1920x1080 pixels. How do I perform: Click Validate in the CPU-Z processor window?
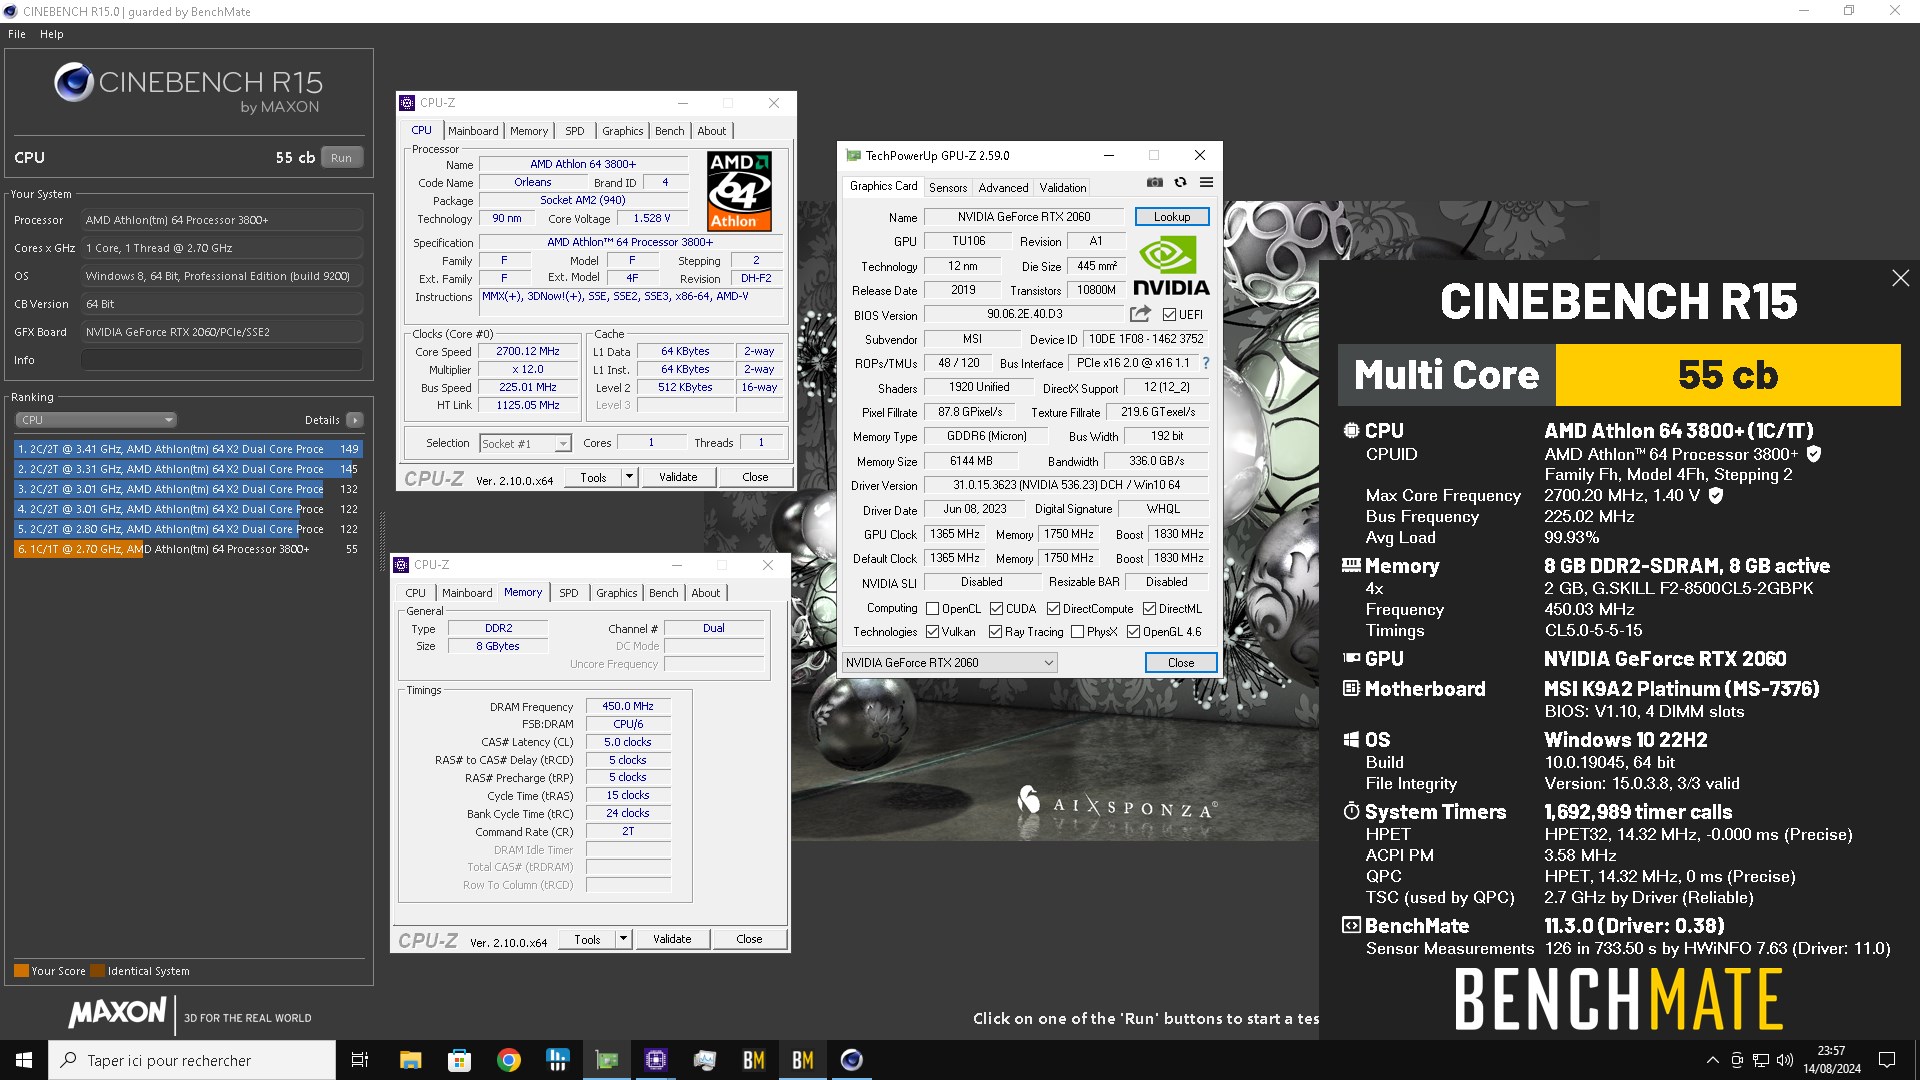[678, 477]
